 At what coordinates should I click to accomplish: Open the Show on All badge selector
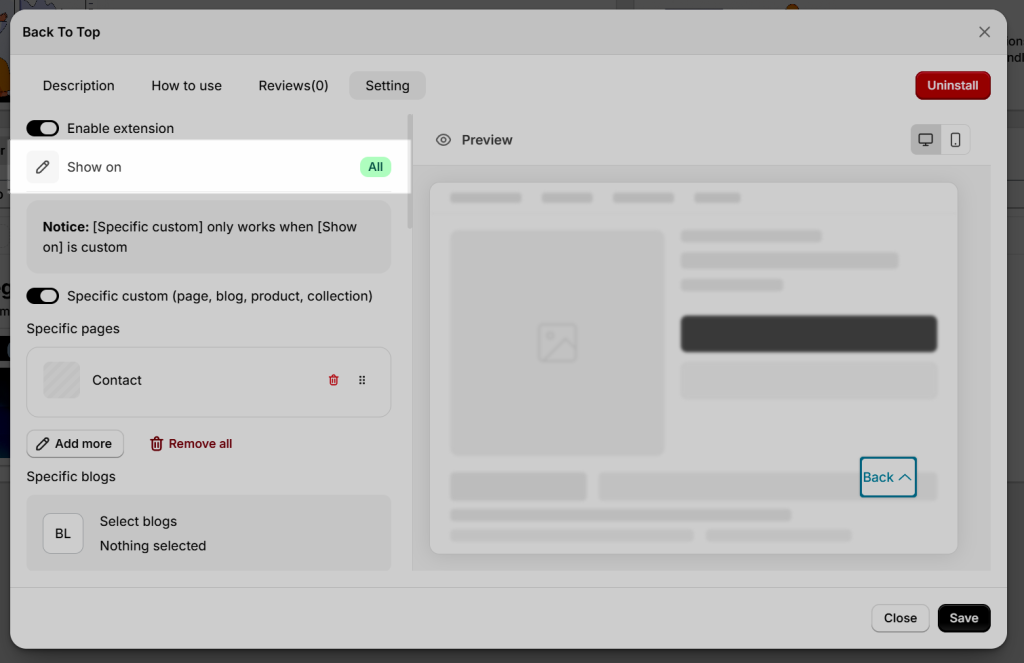(x=376, y=167)
